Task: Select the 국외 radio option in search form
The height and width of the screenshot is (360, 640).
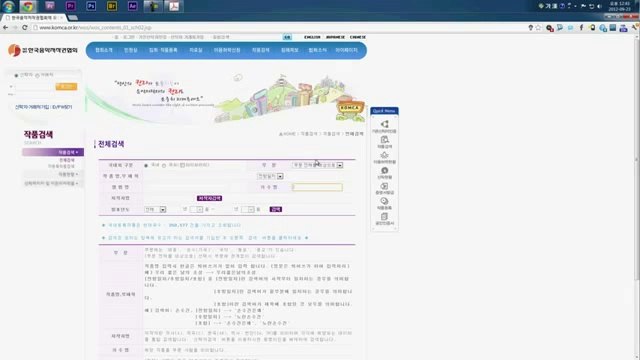Action: pos(164,165)
